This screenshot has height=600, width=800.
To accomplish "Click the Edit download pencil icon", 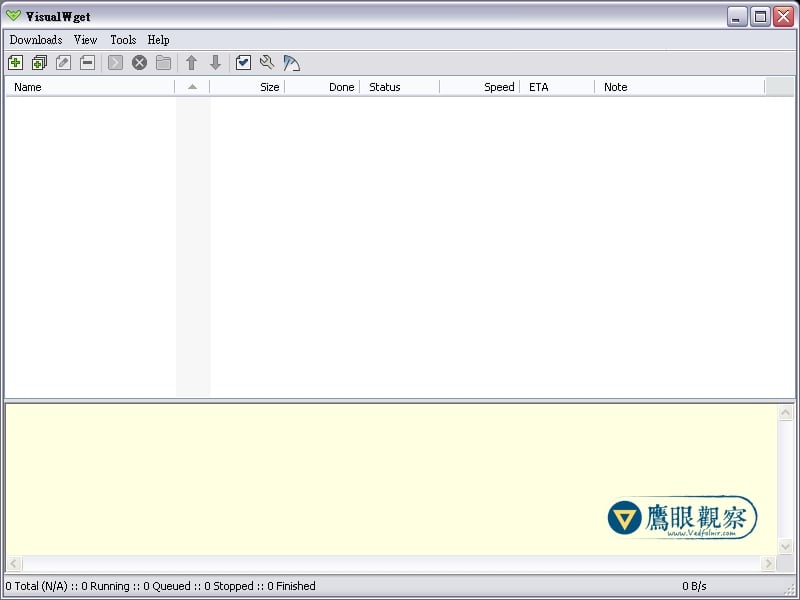I will click(x=63, y=63).
